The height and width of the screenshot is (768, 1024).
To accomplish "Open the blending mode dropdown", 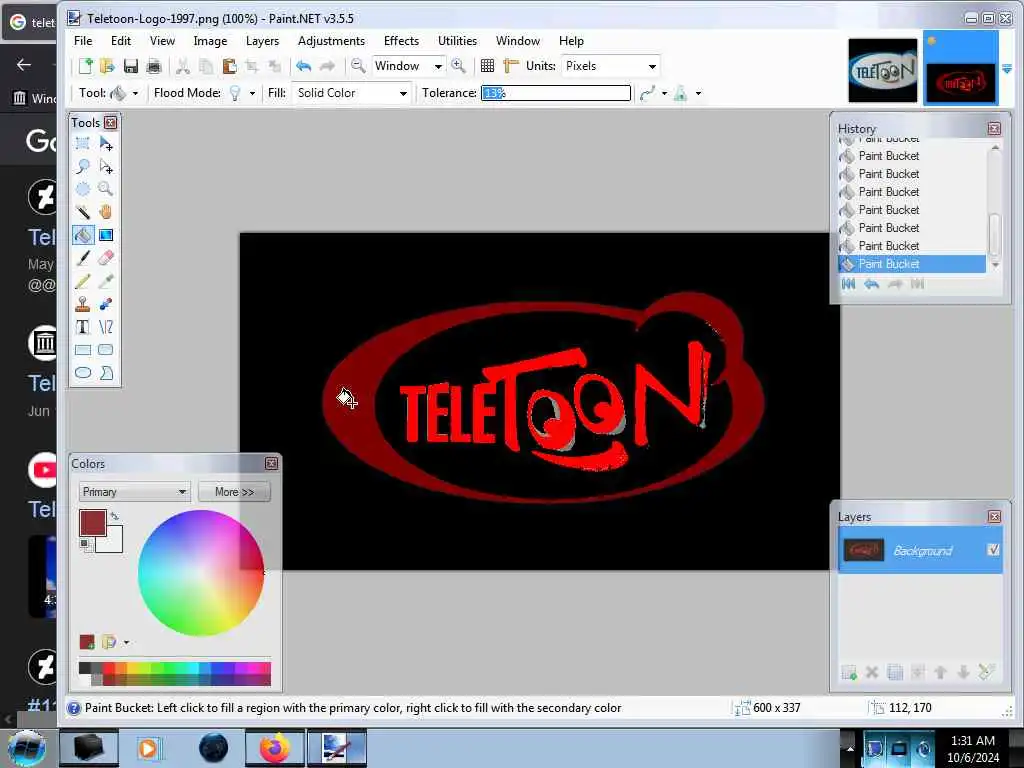I will click(x=698, y=93).
